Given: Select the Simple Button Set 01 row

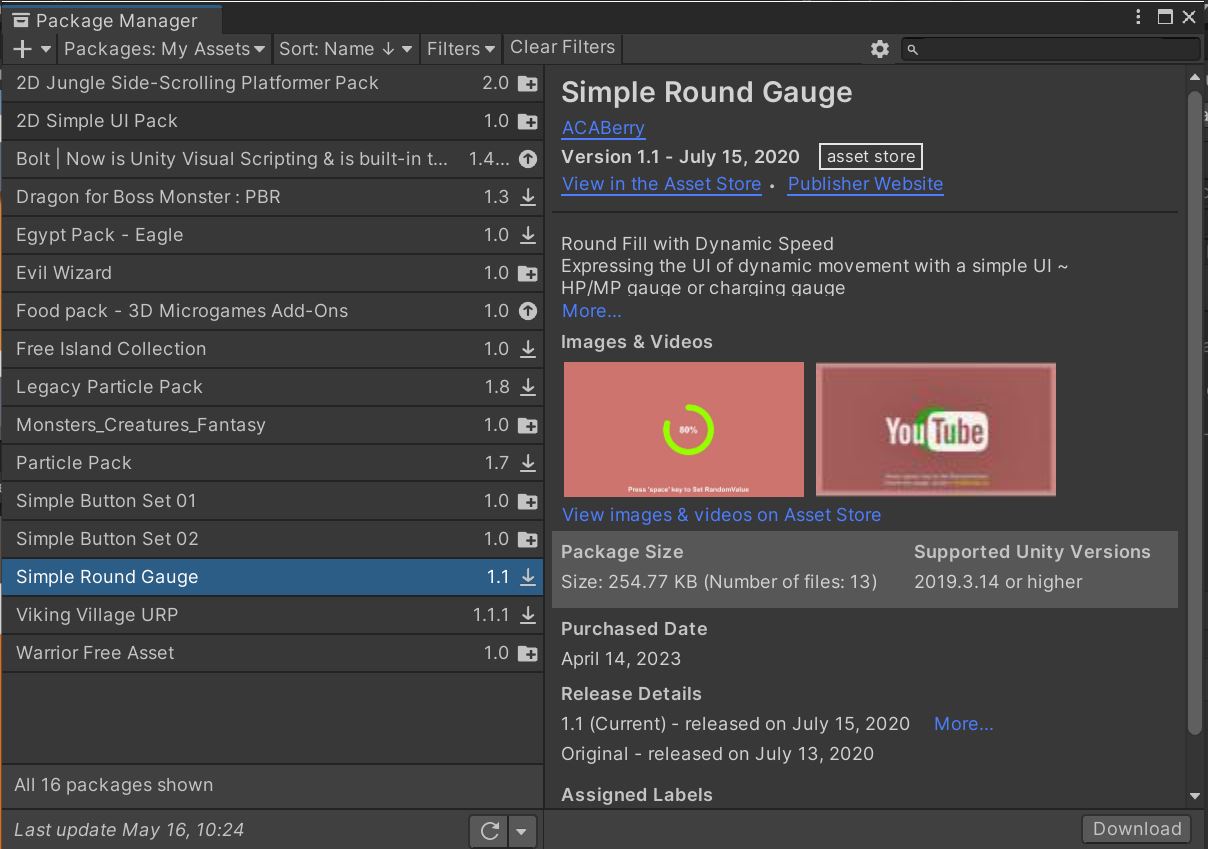Looking at the screenshot, I should 272,502.
